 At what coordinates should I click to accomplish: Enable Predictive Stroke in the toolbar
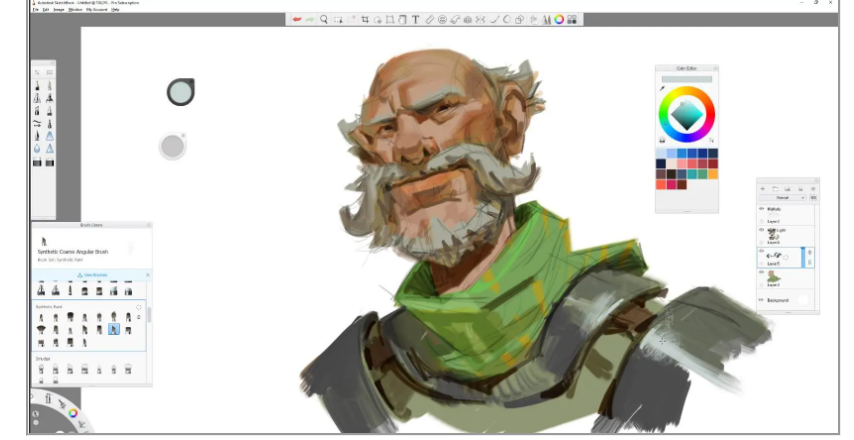[x=507, y=20]
